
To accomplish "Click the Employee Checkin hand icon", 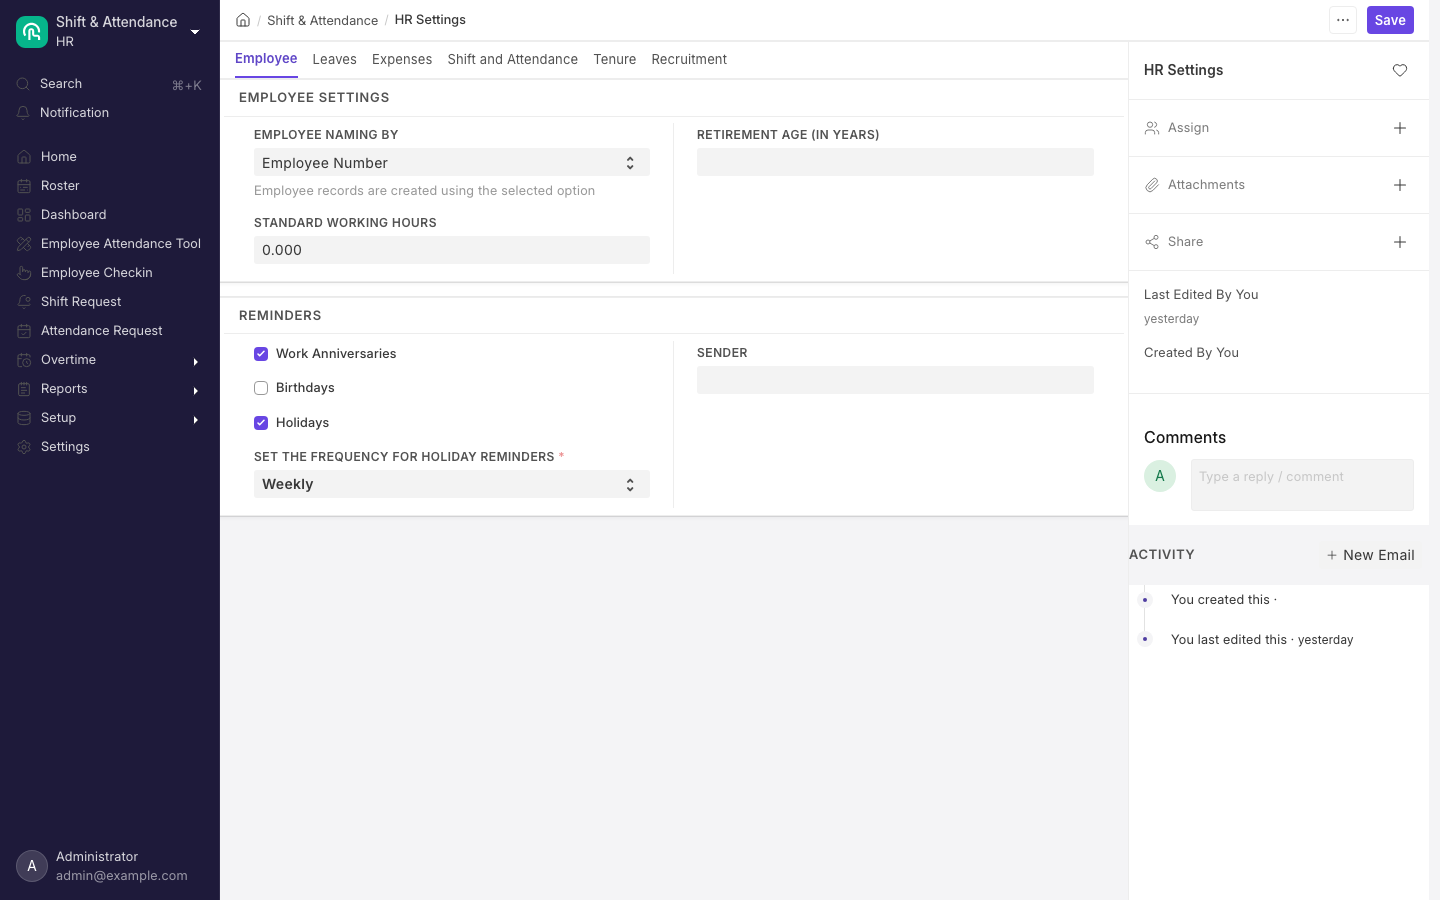I will point(24,273).
